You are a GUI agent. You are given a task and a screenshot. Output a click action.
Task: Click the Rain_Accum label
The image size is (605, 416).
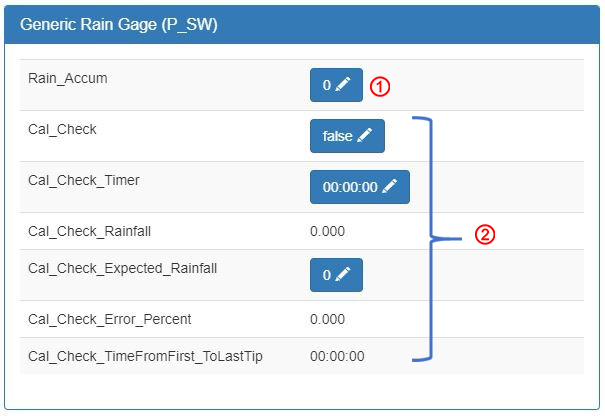68,78
